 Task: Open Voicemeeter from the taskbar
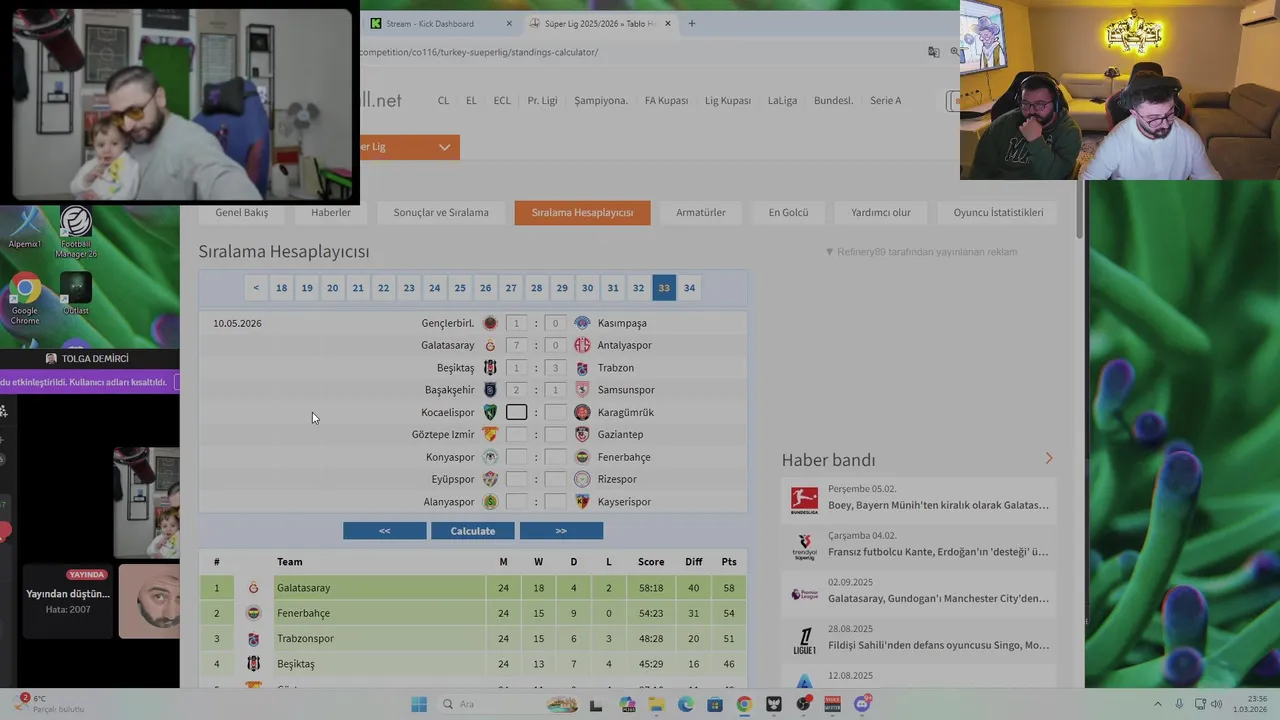pos(833,704)
